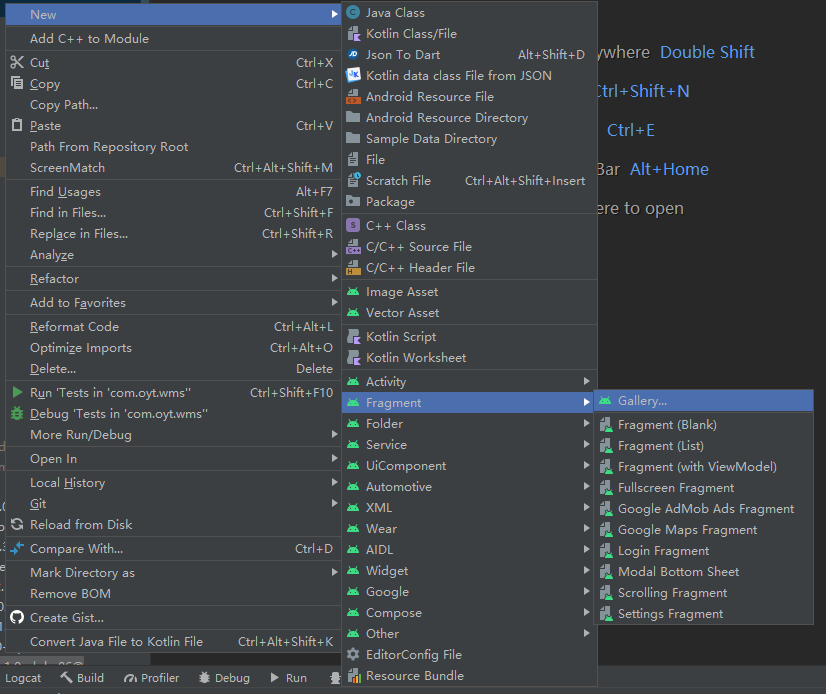The image size is (826, 694).
Task: Expand the Mark Directory as arrow
Action: (335, 572)
